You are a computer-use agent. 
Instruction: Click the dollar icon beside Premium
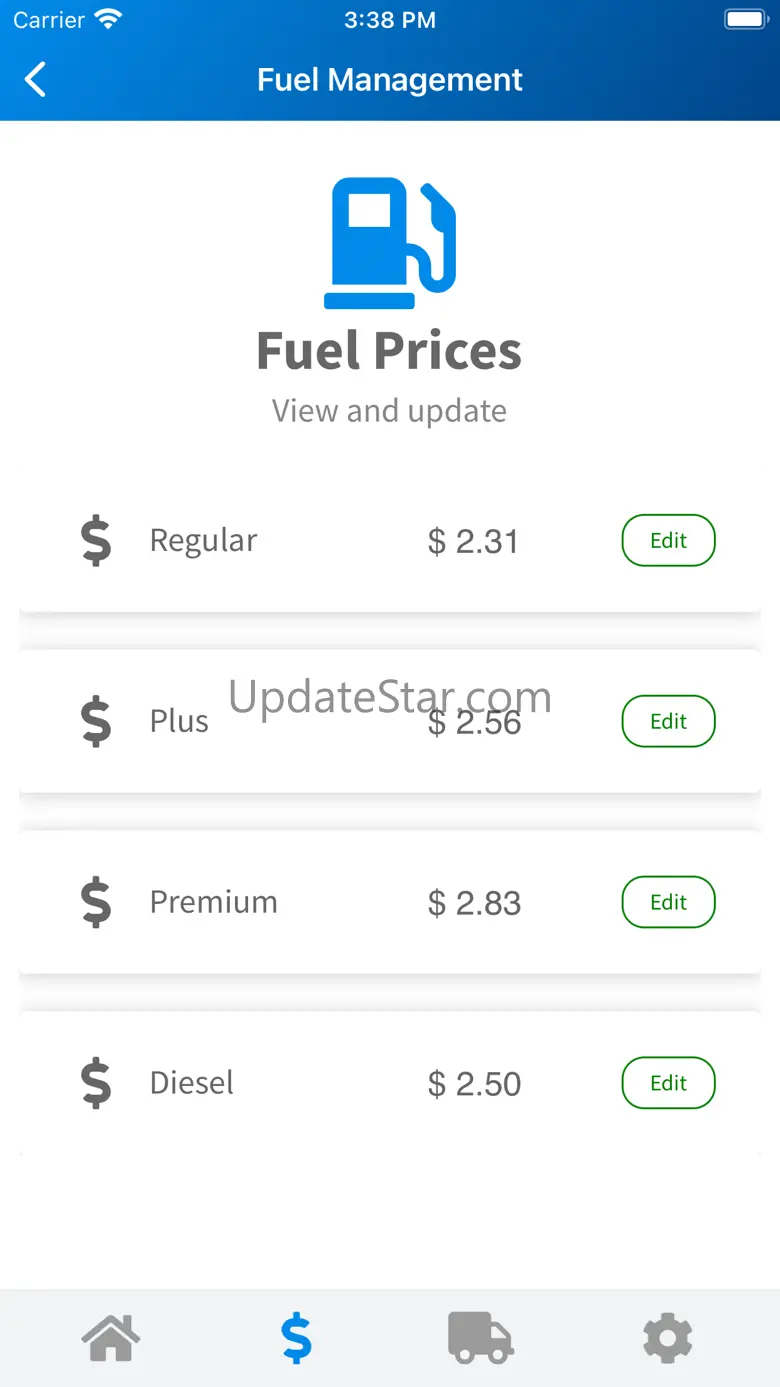(96, 902)
